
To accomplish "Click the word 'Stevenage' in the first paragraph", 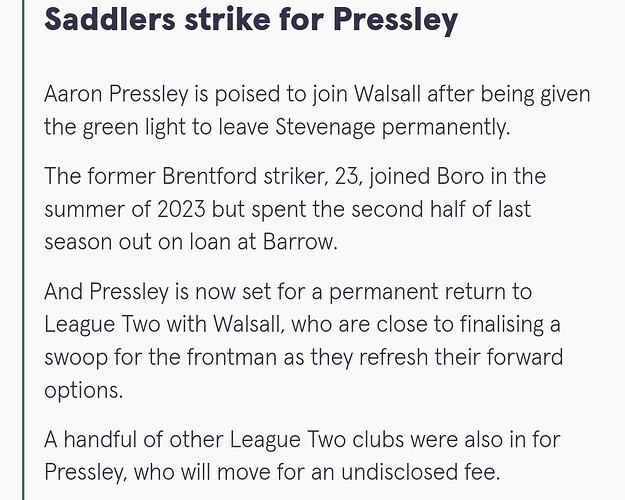I will [325, 128].
